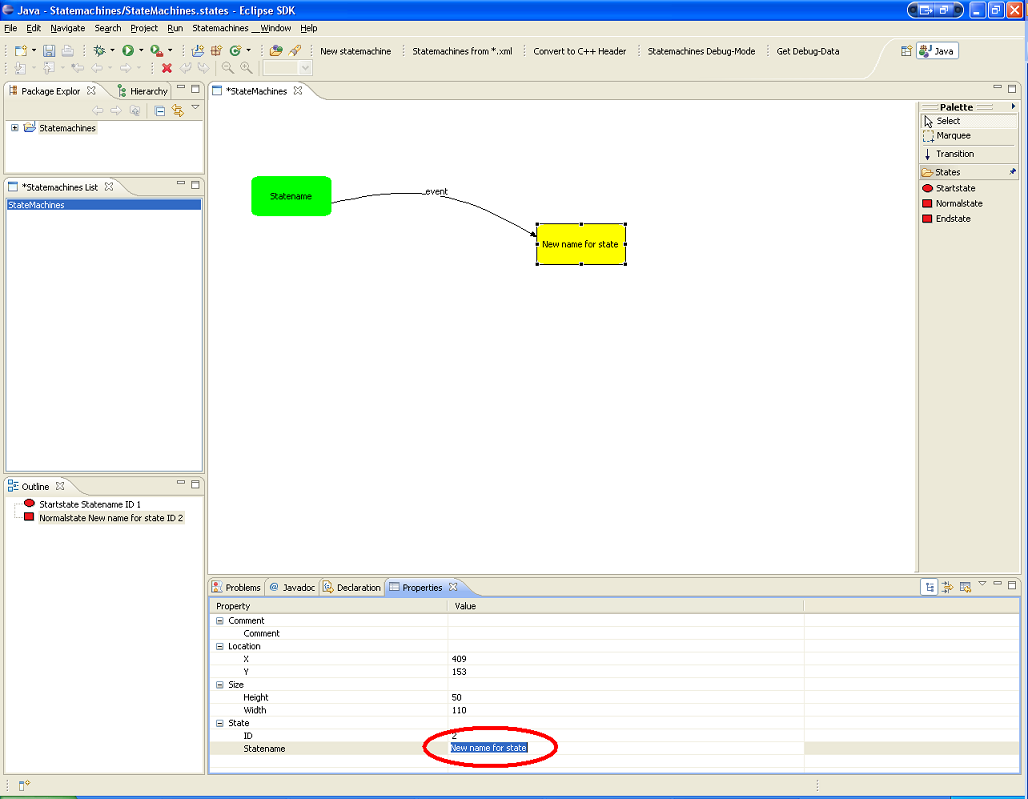Click the New Java Package icon
This screenshot has width=1028, height=799.
216,50
